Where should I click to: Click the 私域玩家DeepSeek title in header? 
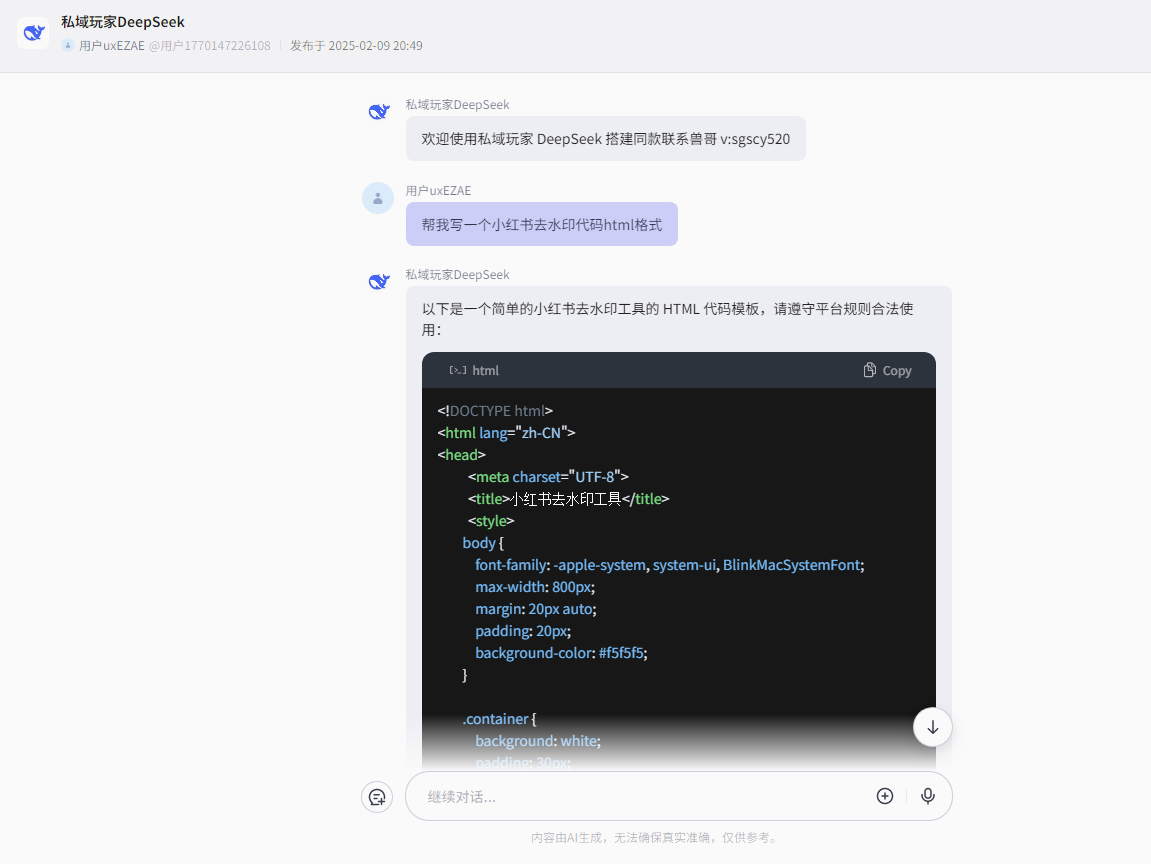(120, 21)
